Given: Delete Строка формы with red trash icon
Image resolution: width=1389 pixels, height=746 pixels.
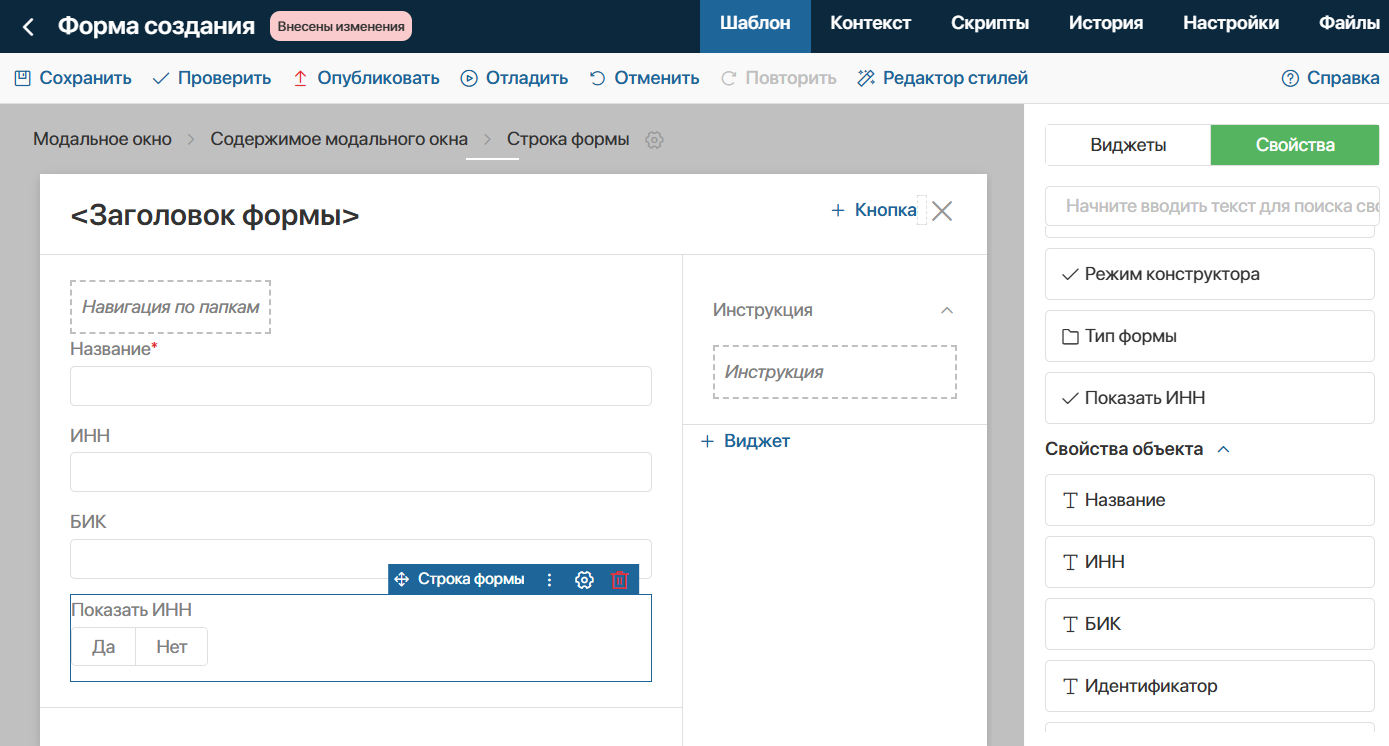Looking at the screenshot, I should 620,579.
